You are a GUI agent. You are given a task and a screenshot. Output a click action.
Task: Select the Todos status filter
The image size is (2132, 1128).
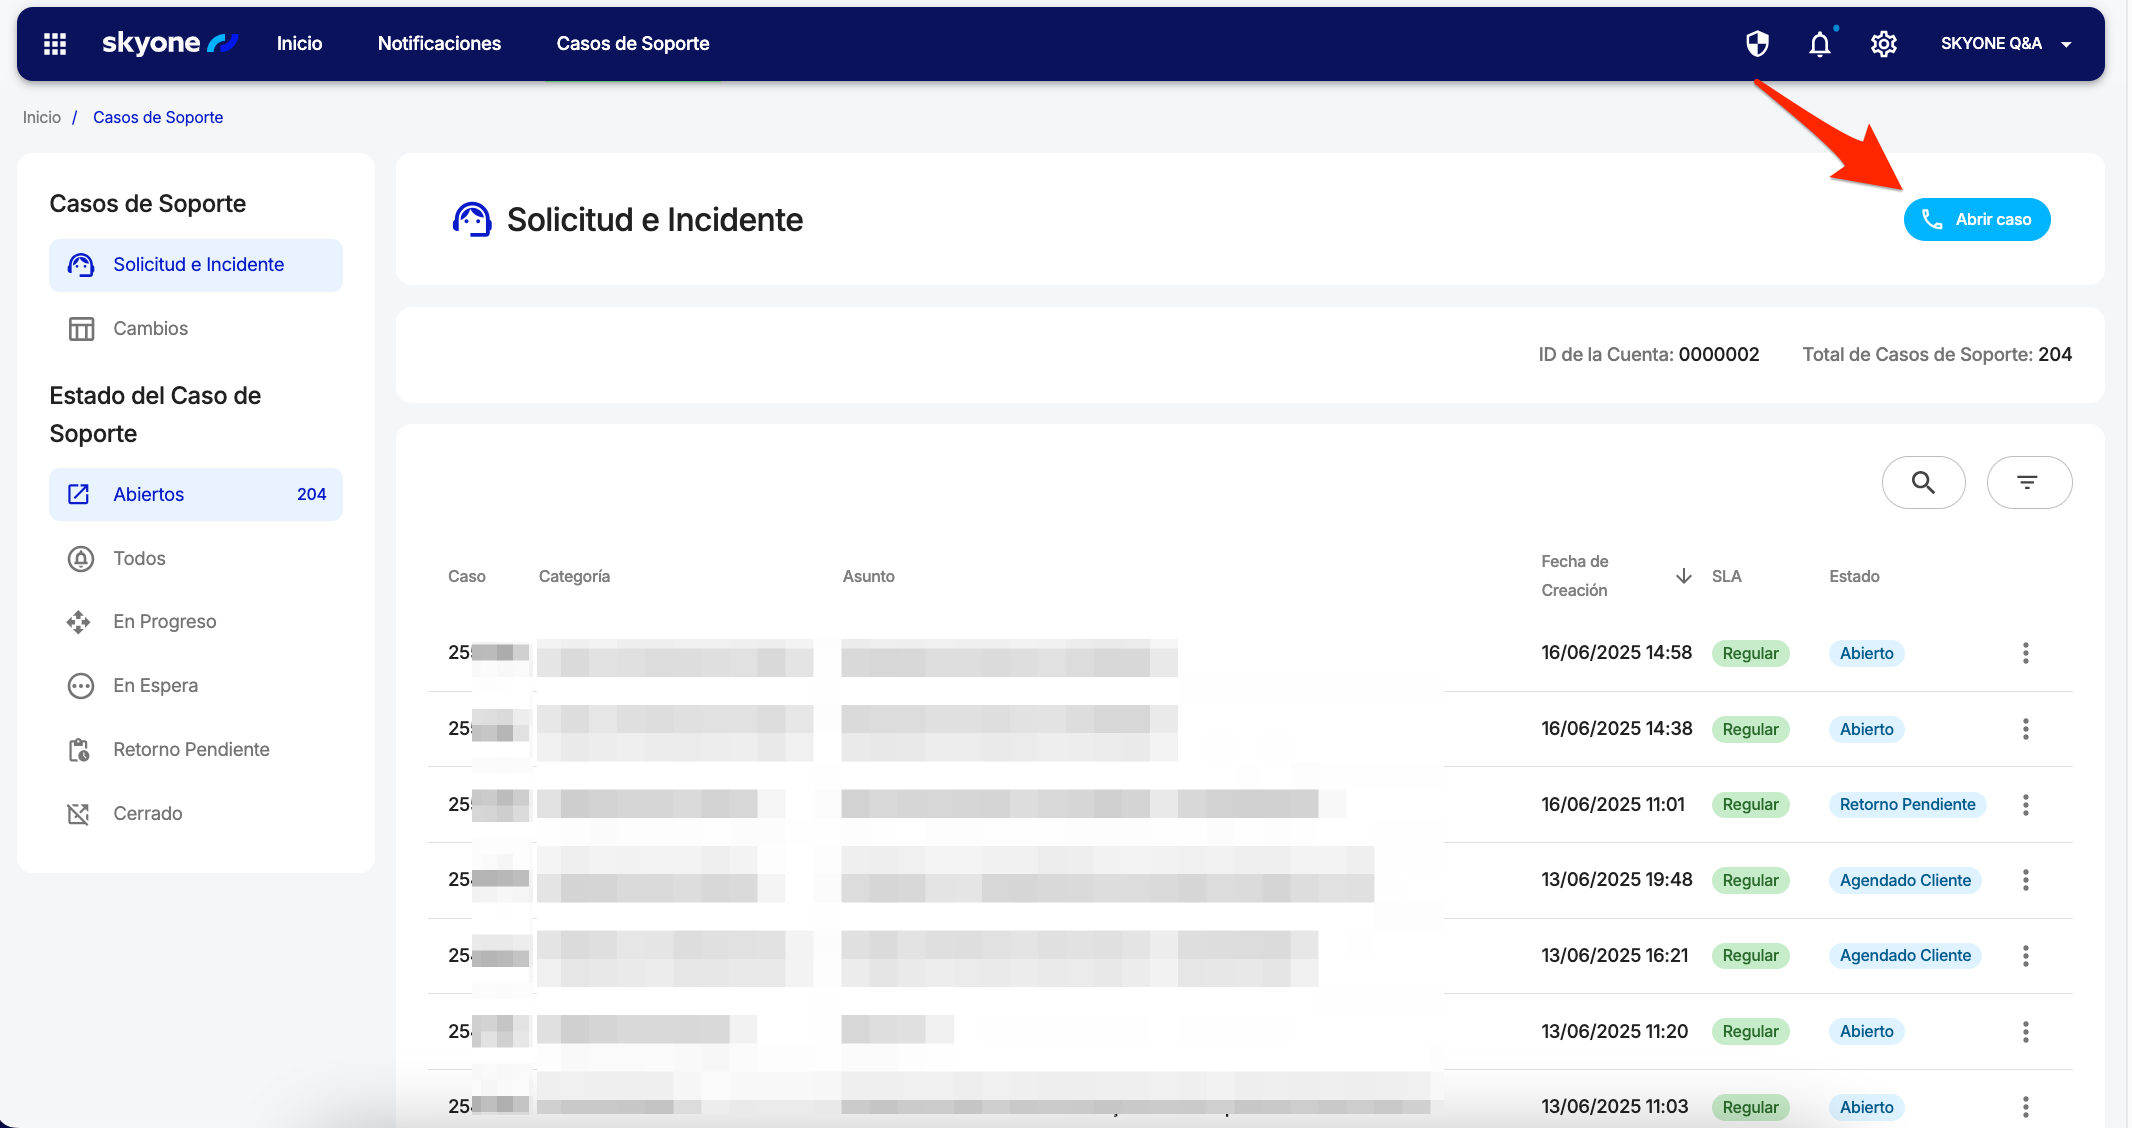click(139, 559)
